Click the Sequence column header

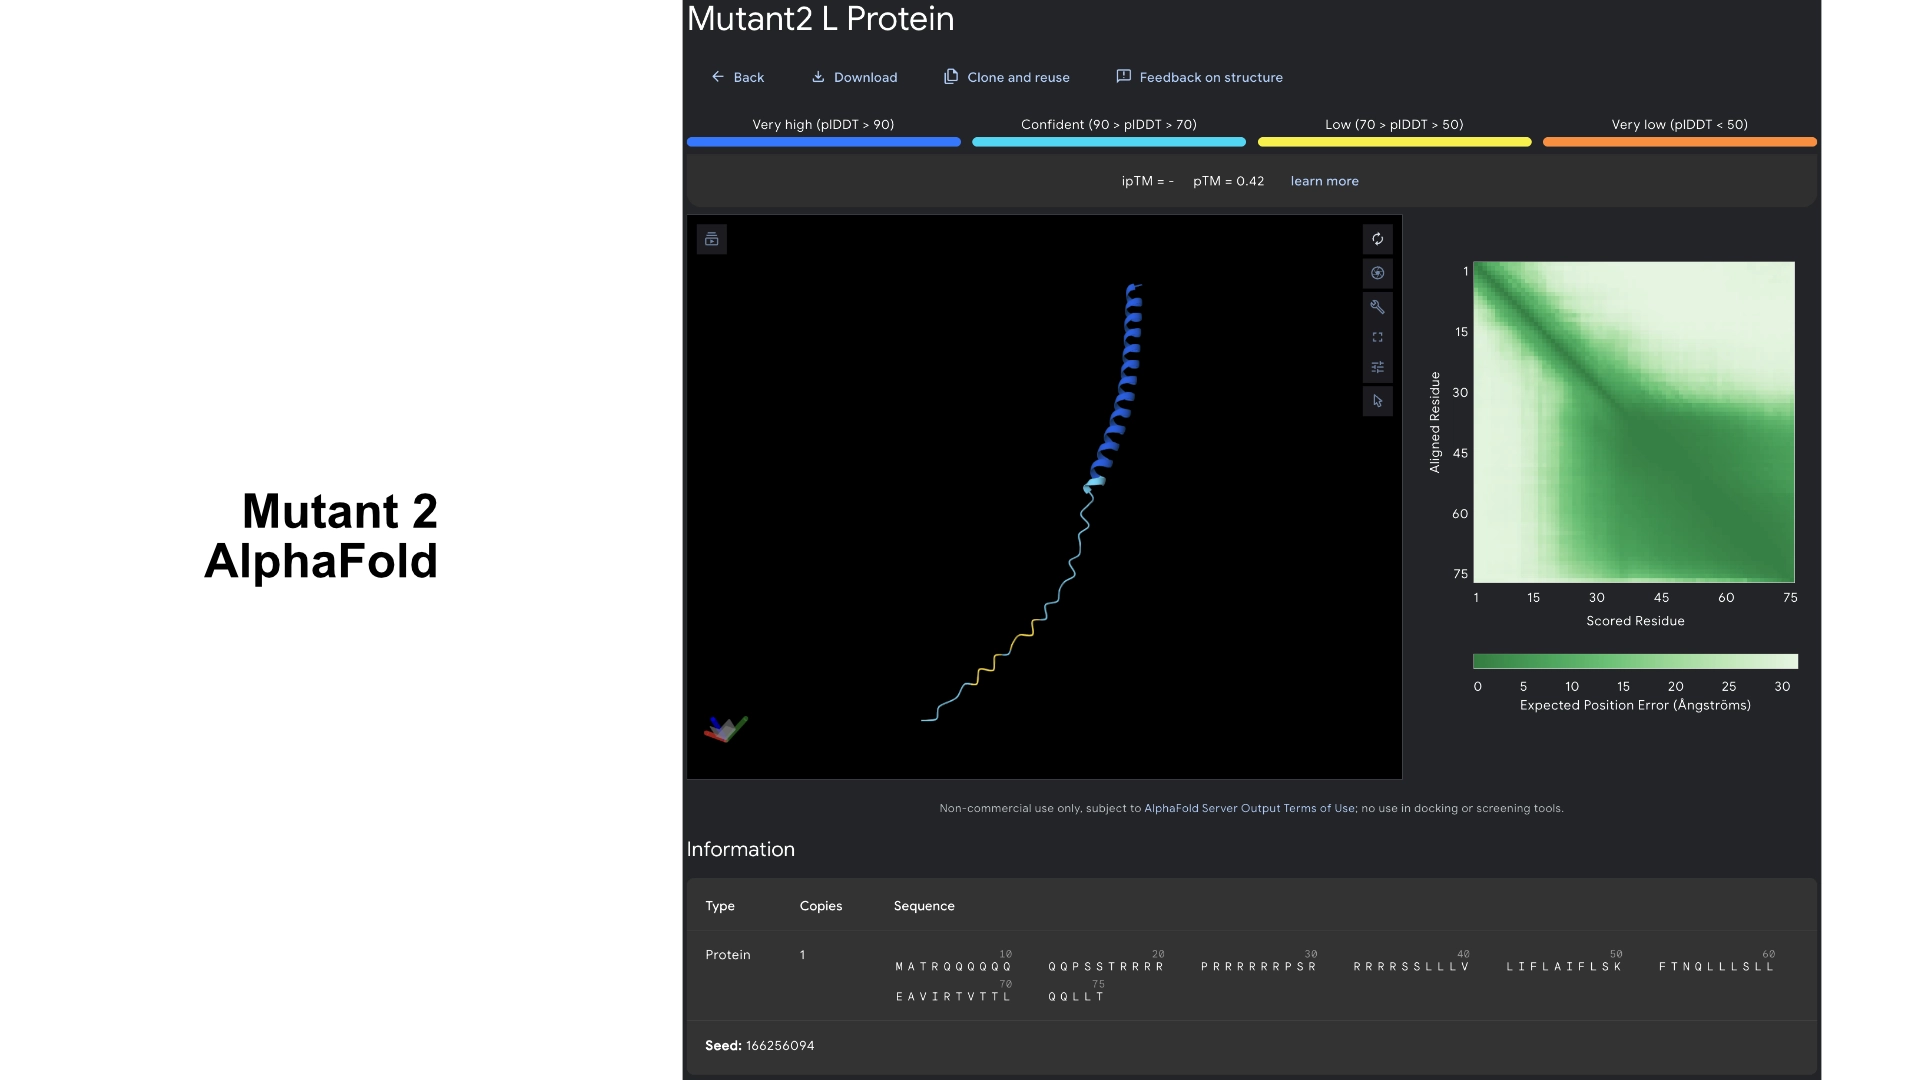point(924,906)
